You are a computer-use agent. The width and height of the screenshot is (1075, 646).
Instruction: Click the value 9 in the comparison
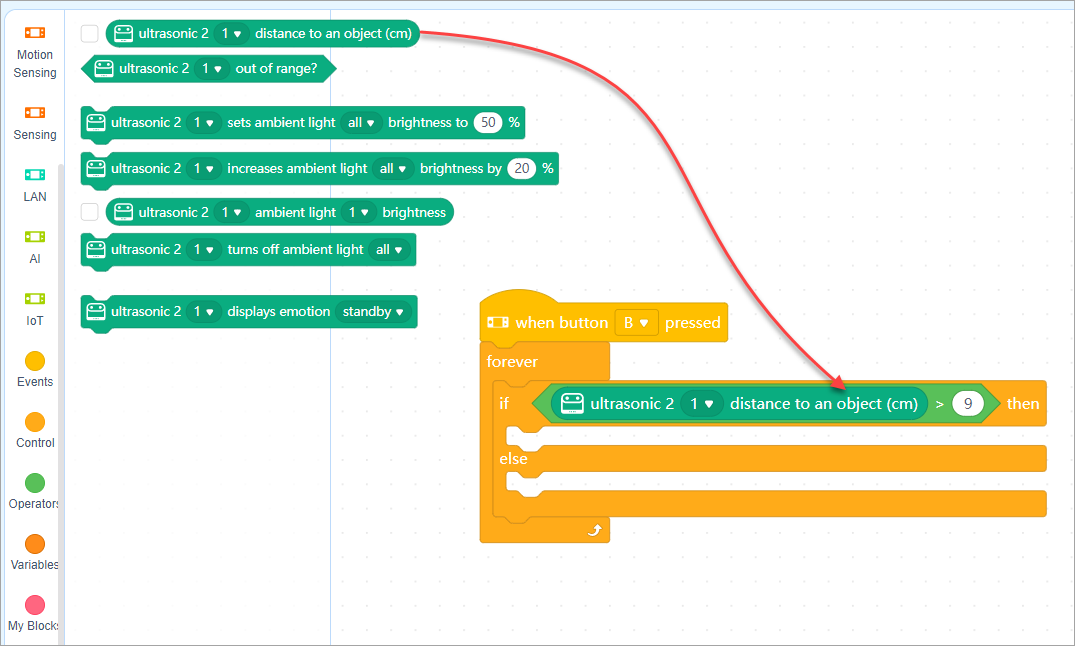967,404
